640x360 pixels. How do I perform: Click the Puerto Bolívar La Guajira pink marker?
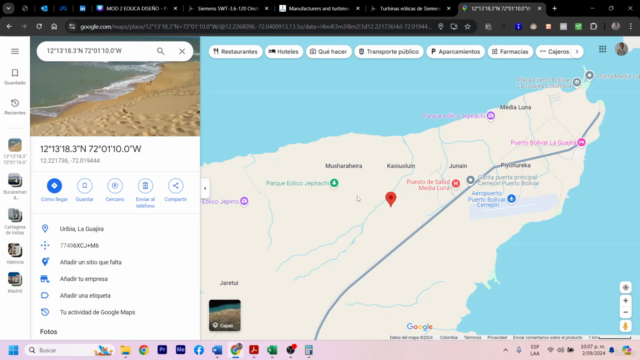pos(582,142)
